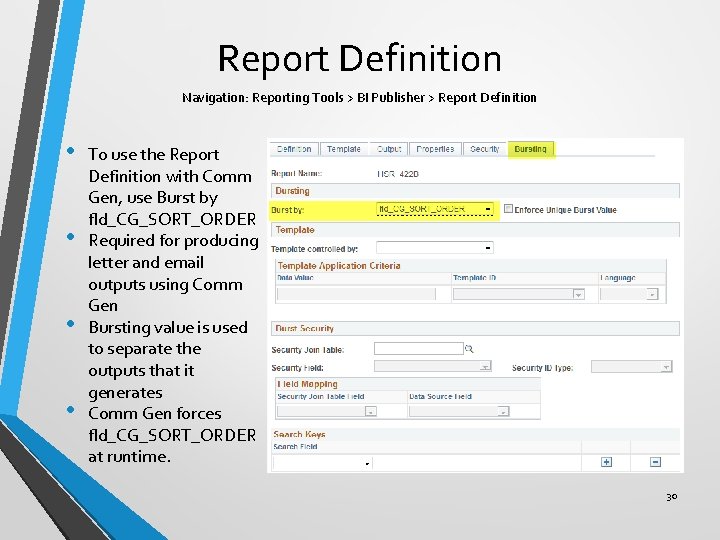Screen dimensions: 720x540
Task: Add a Search Keys row with plus
Action: [x=606, y=462]
